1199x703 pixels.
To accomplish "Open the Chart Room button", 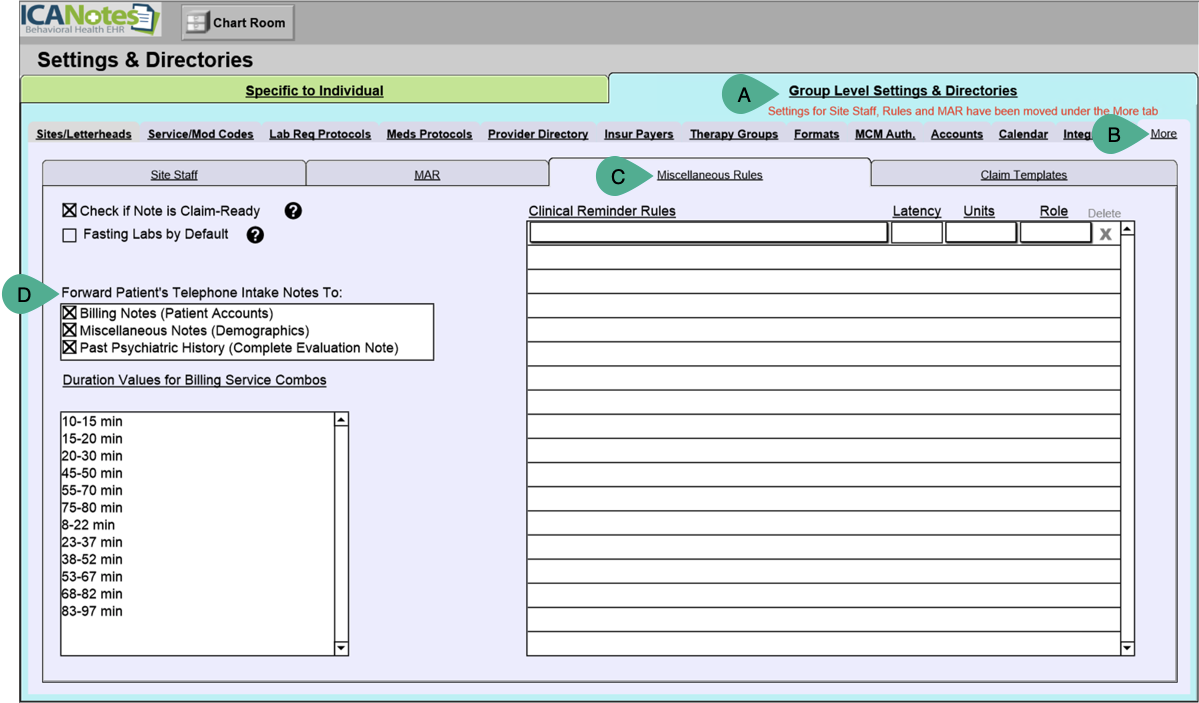I will (237, 23).
